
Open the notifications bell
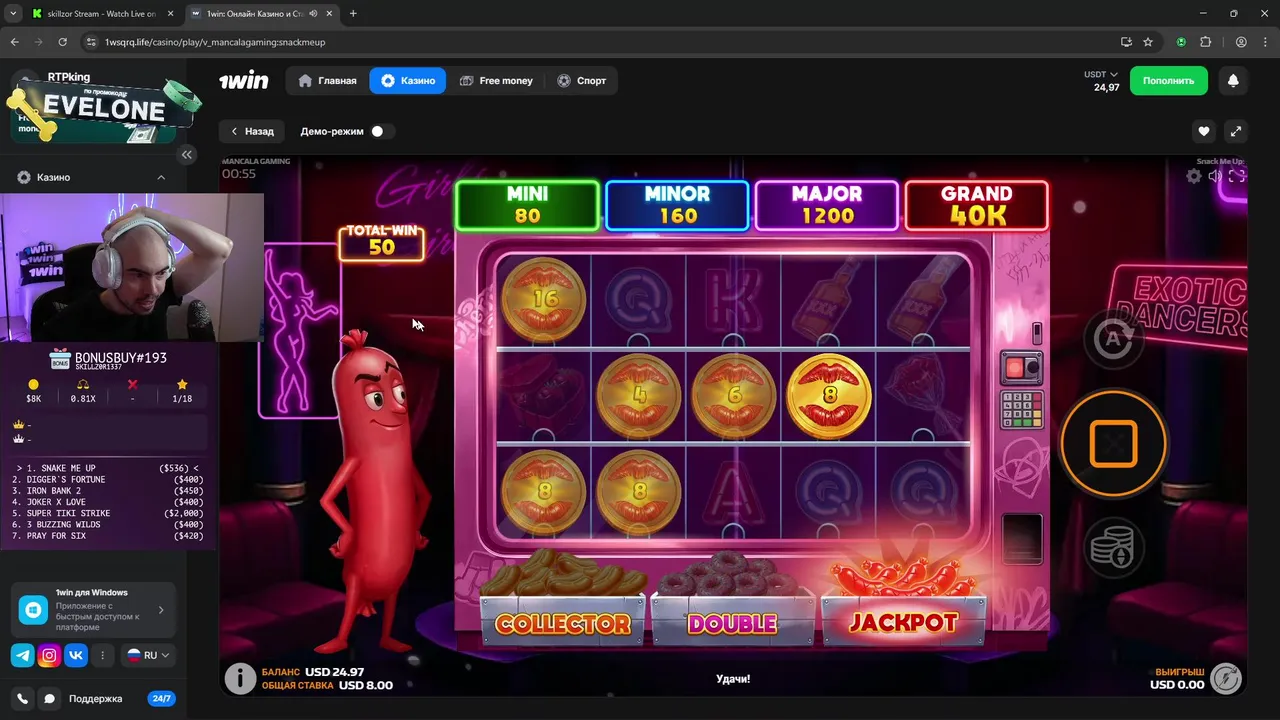click(1233, 81)
